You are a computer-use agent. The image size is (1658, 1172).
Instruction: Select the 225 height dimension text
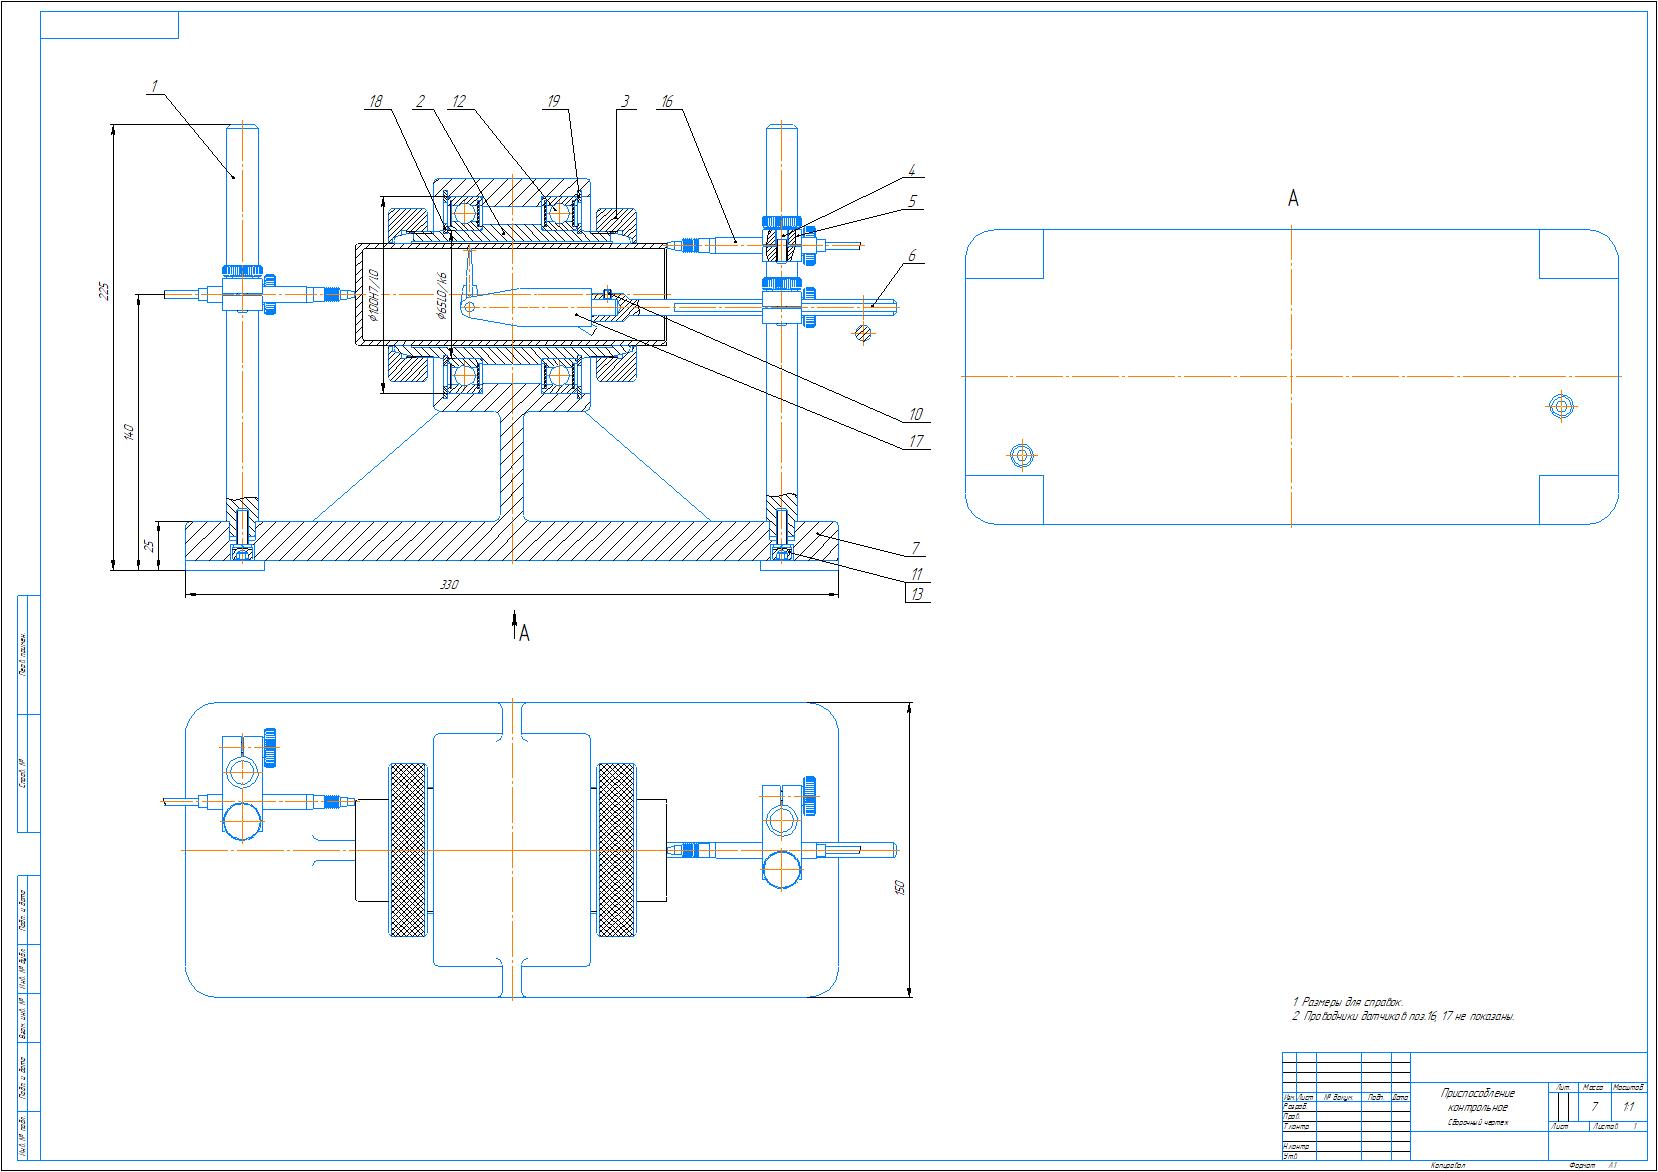tap(102, 291)
